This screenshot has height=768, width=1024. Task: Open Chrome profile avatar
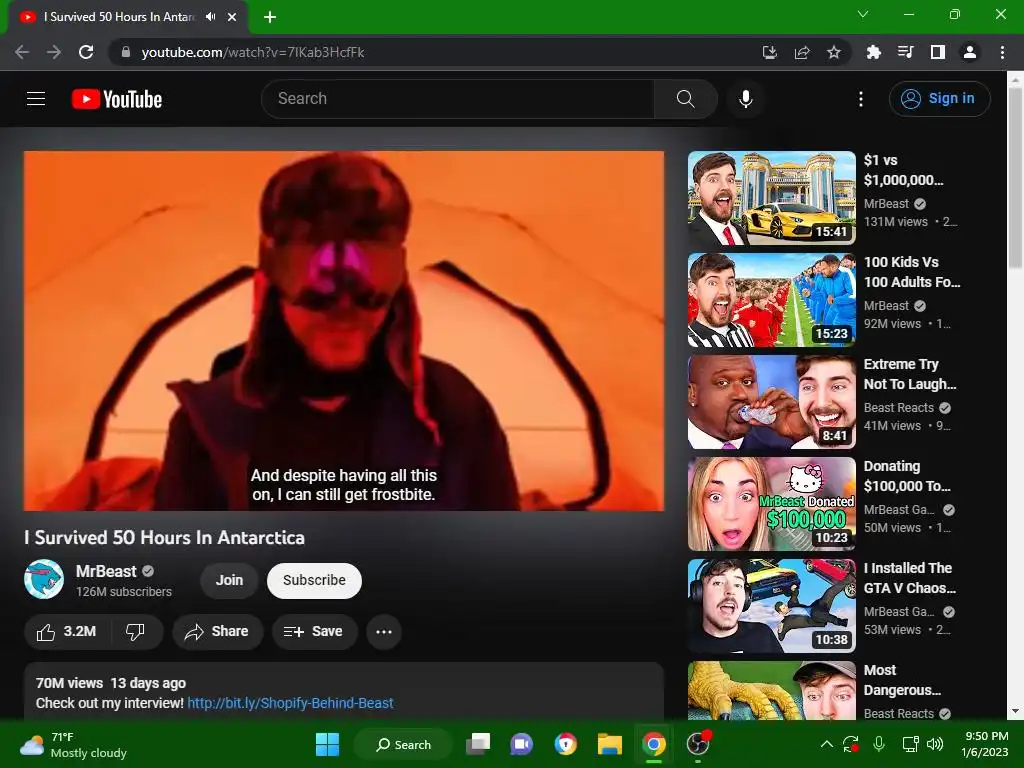[970, 52]
